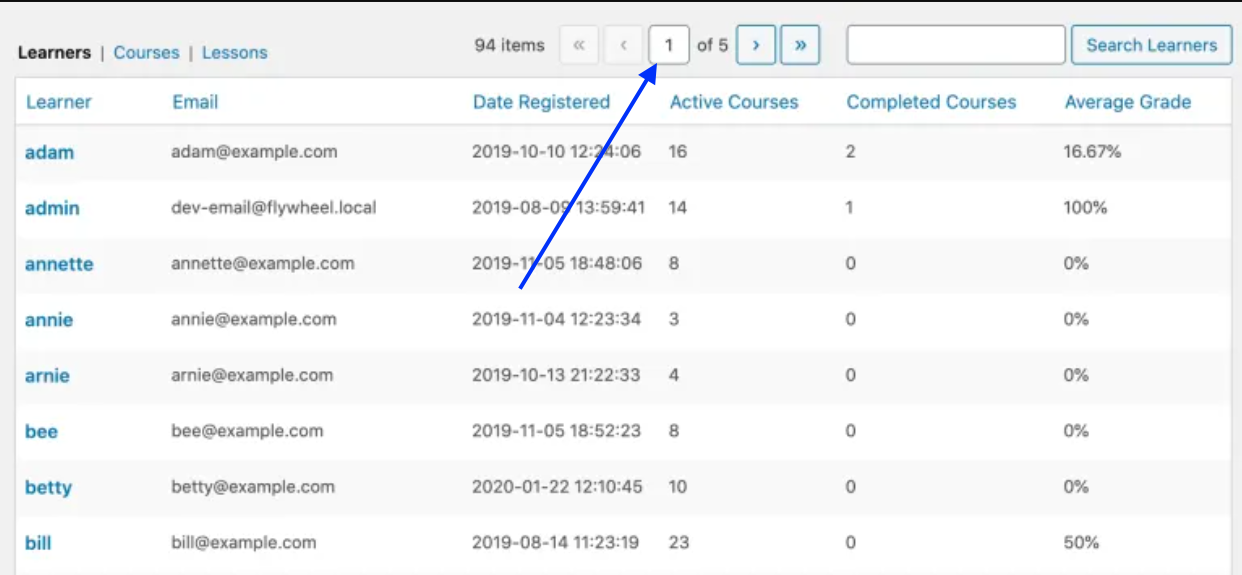The width and height of the screenshot is (1242, 575).
Task: Click the date 2019-08-09 13:59:41
Action: coord(558,208)
